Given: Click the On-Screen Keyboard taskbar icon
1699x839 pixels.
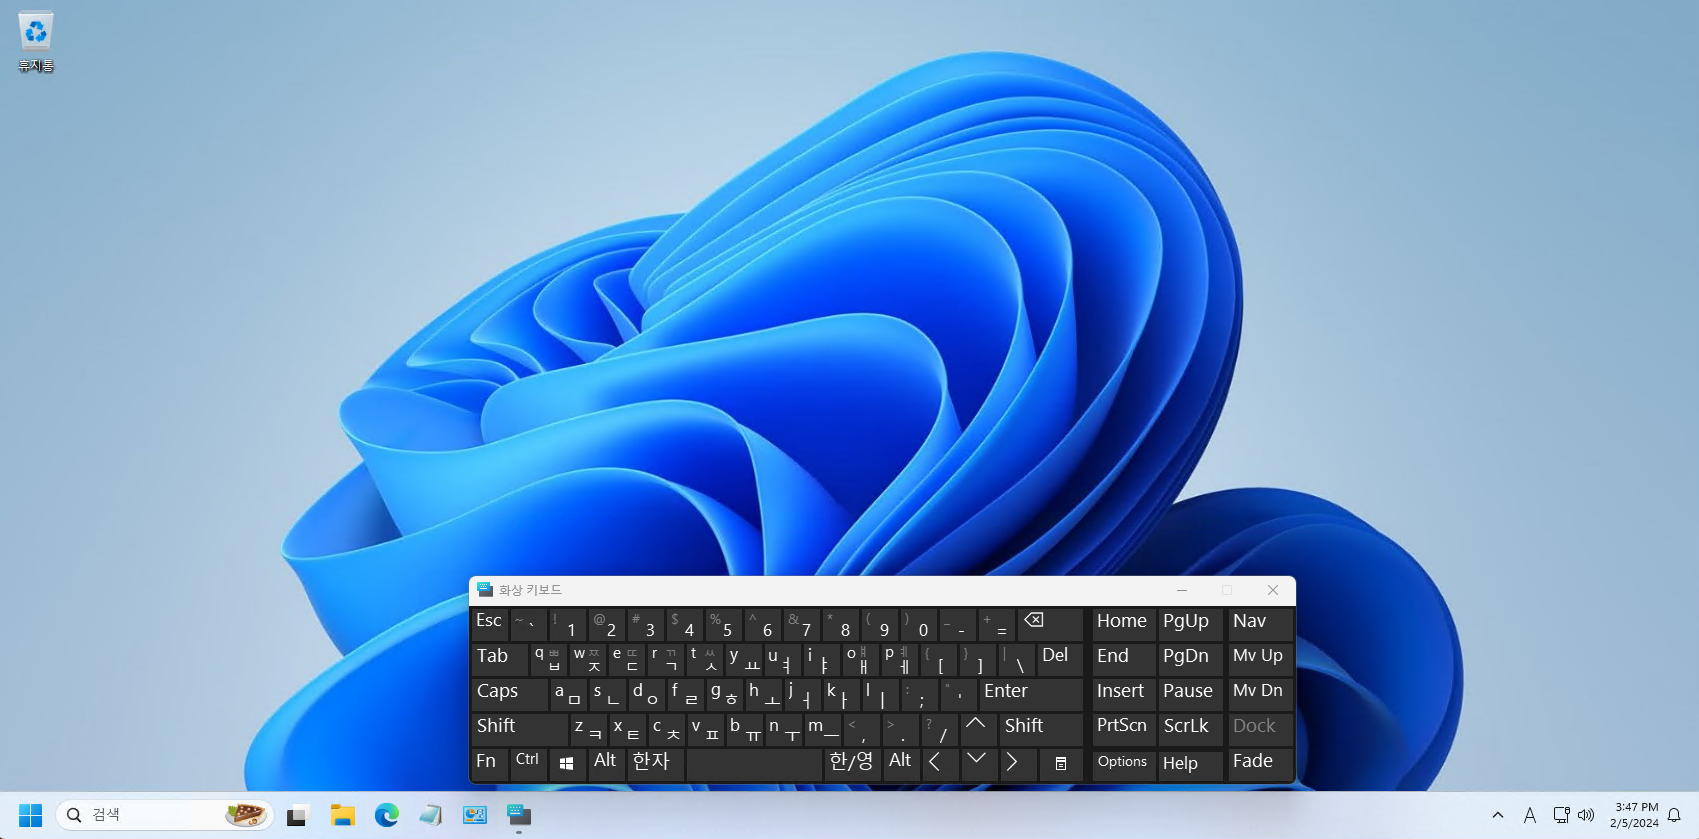Looking at the screenshot, I should [x=519, y=815].
